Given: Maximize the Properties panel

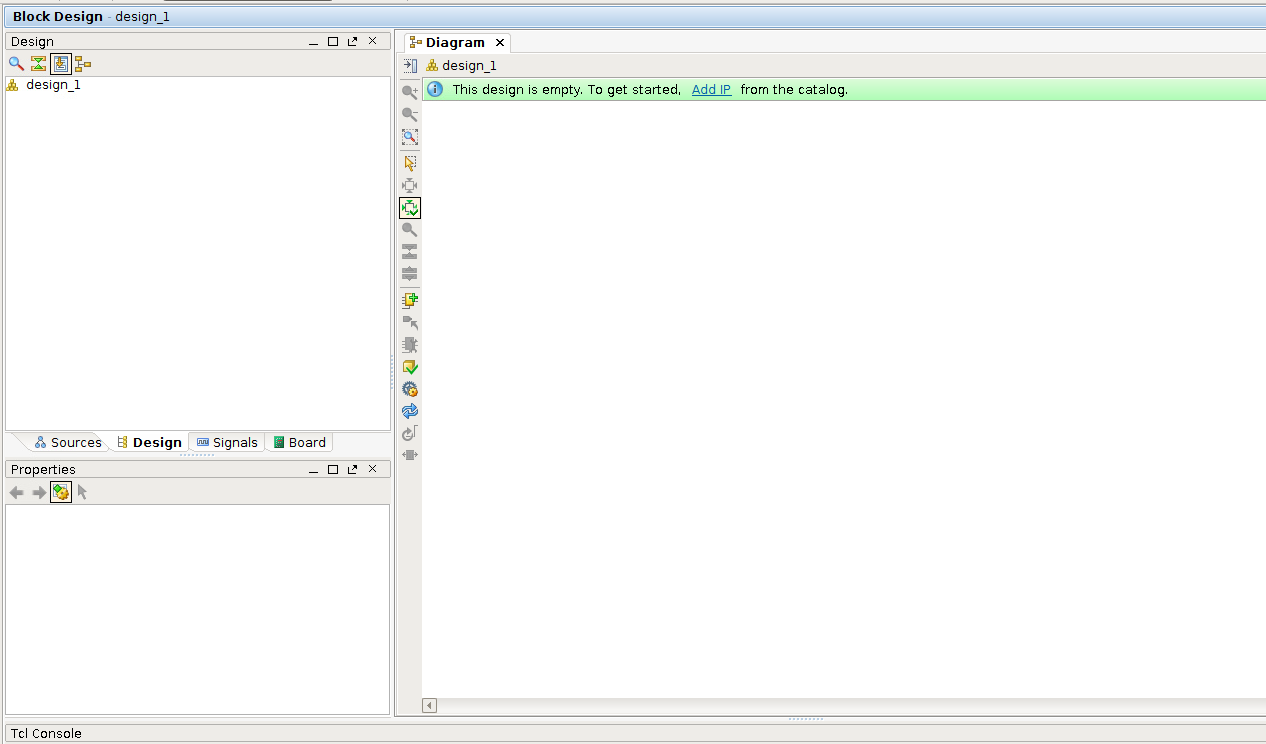Looking at the screenshot, I should pos(333,469).
